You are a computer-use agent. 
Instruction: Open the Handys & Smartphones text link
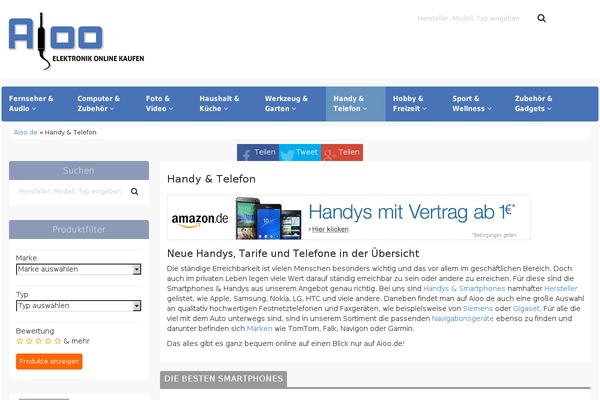(x=464, y=288)
